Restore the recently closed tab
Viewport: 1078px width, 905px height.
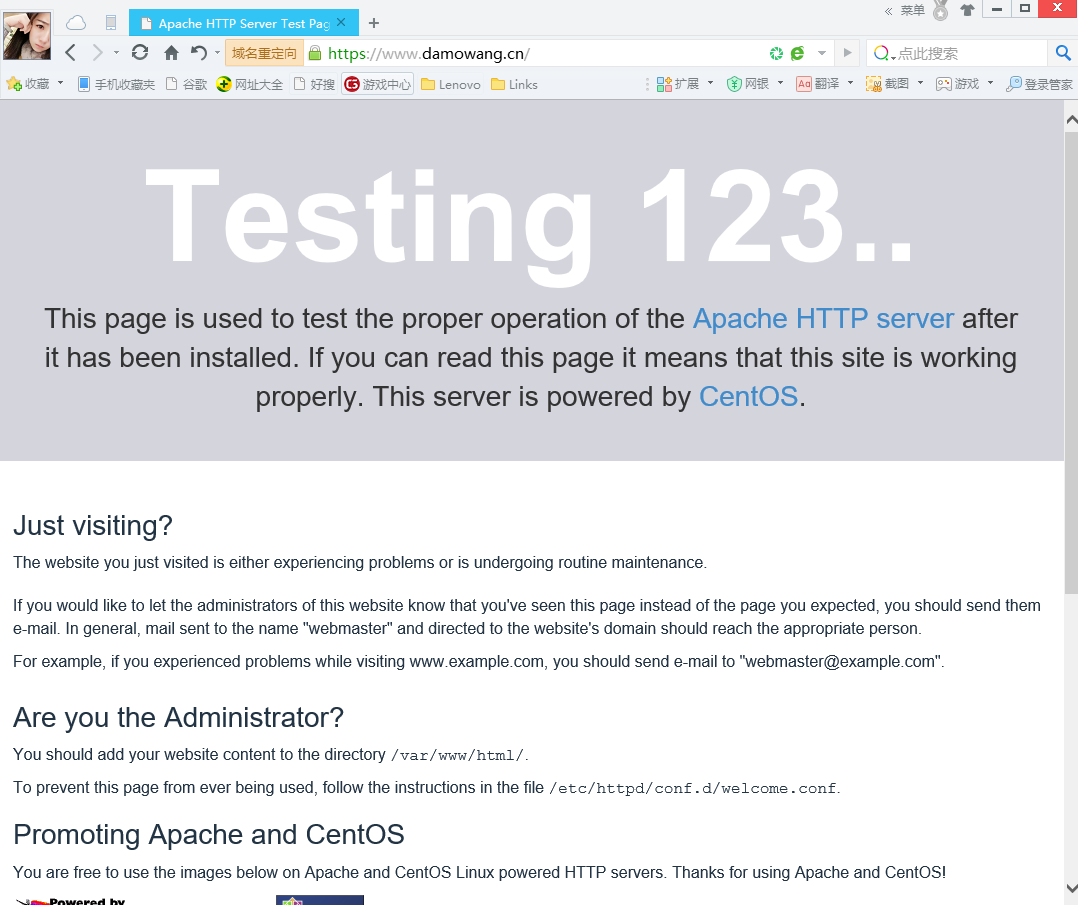[x=199, y=53]
